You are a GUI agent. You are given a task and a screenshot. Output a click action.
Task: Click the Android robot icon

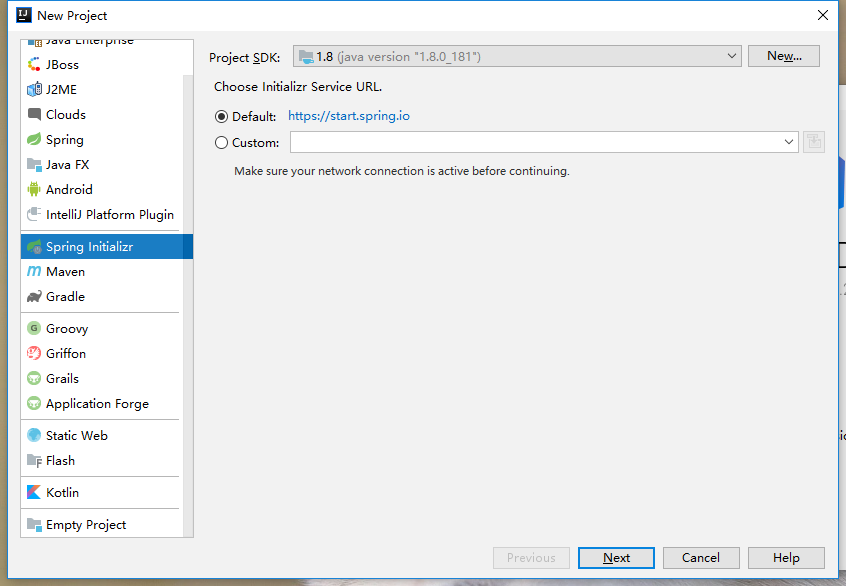(34, 189)
